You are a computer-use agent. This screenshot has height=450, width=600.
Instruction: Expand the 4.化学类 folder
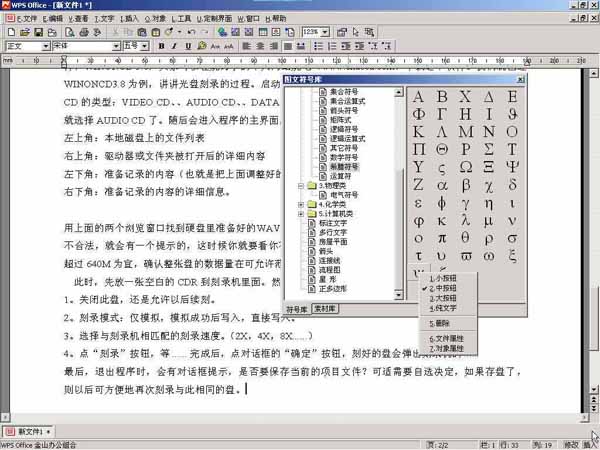pos(301,205)
